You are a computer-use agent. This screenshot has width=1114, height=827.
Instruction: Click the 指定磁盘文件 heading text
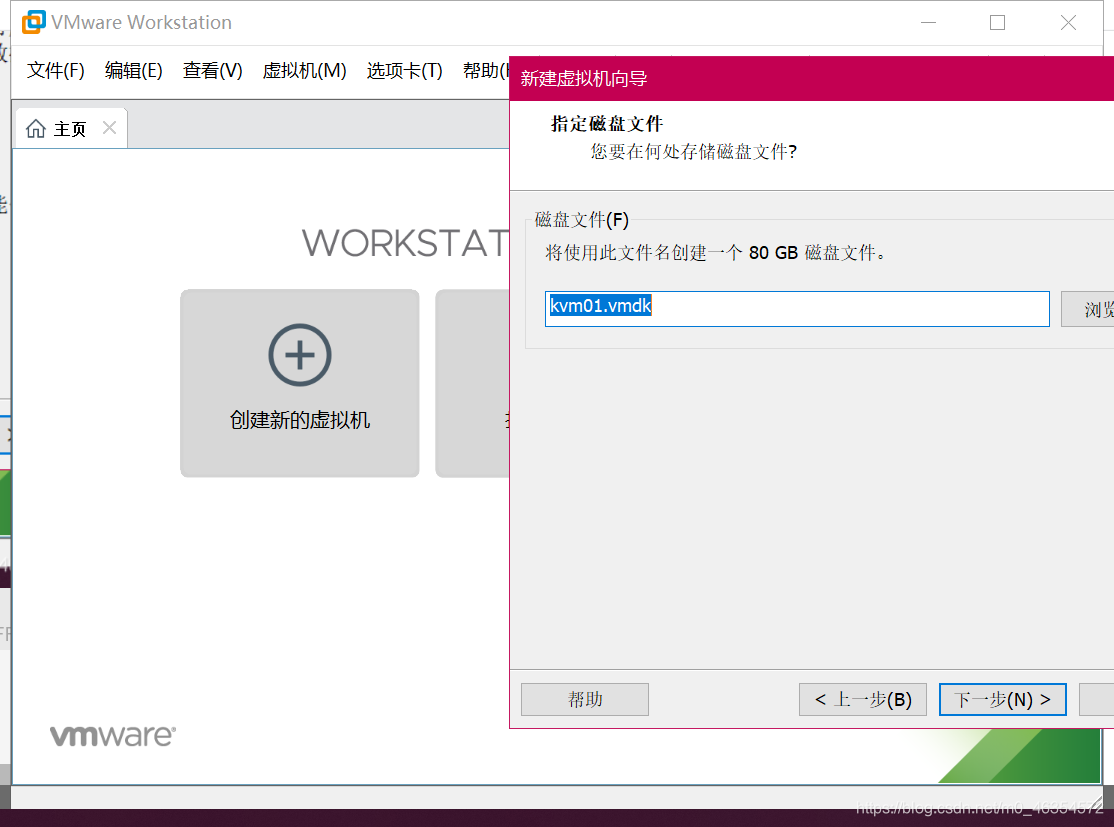click(x=607, y=124)
